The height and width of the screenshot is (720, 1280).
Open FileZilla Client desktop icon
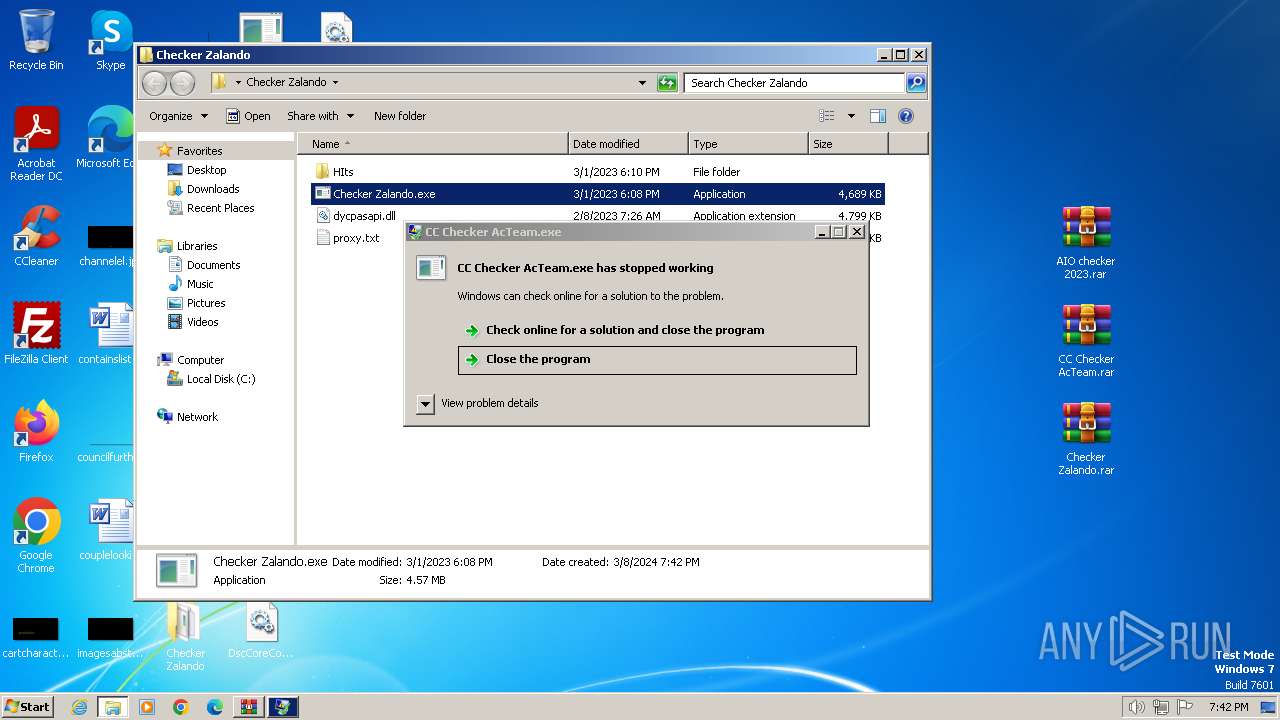click(36, 334)
